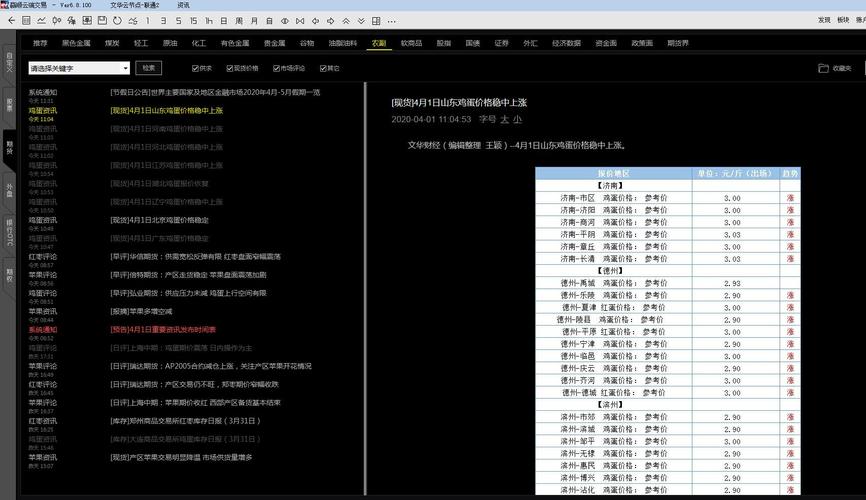The height and width of the screenshot is (500, 866).
Task: Click the 德州-禹城 2.93 price row
Action: [x=668, y=283]
